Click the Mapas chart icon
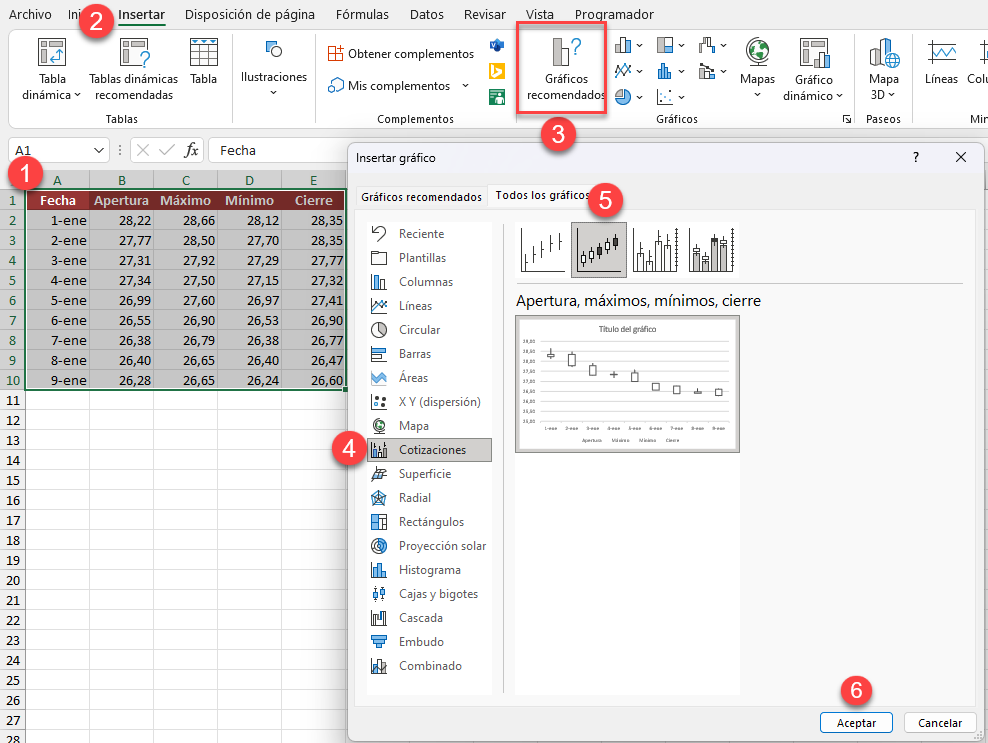The height and width of the screenshot is (743, 988). click(757, 52)
